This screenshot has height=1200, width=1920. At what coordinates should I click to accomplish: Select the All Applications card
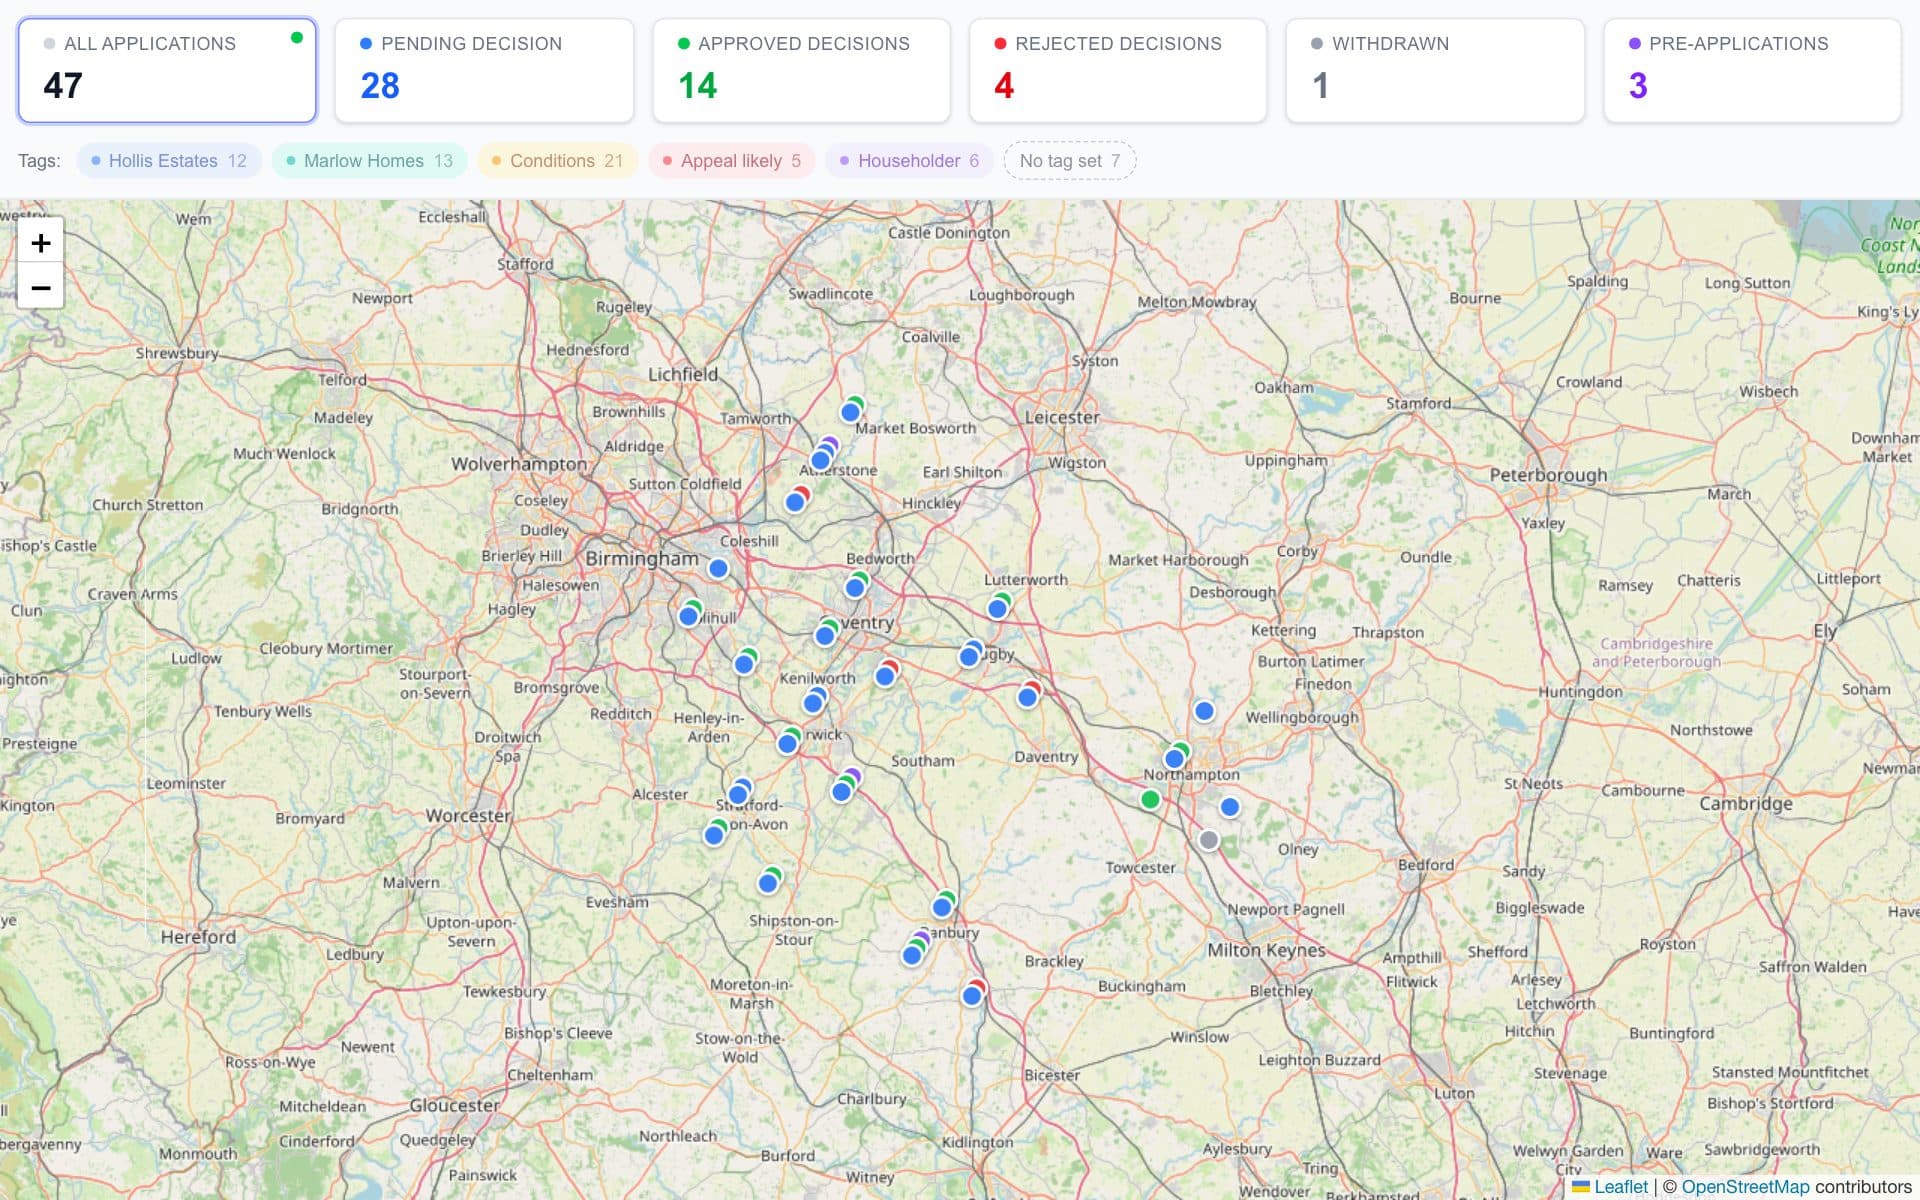pos(167,71)
